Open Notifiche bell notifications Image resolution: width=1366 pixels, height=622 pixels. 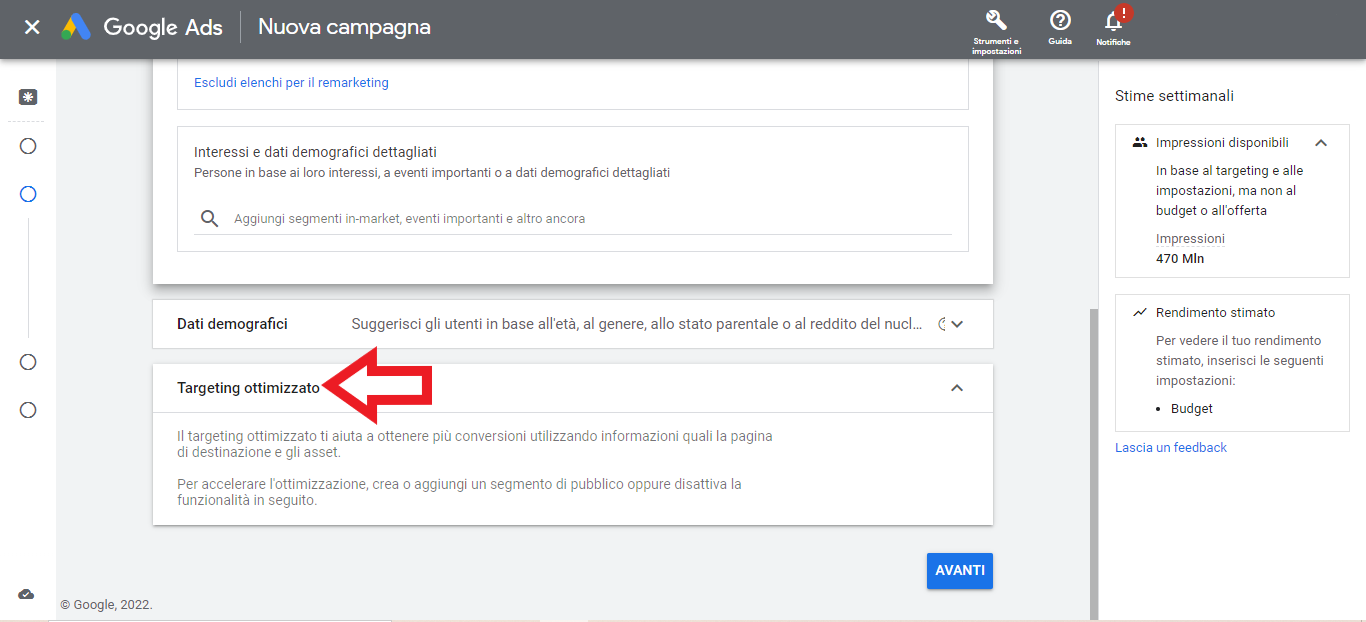(x=1113, y=22)
